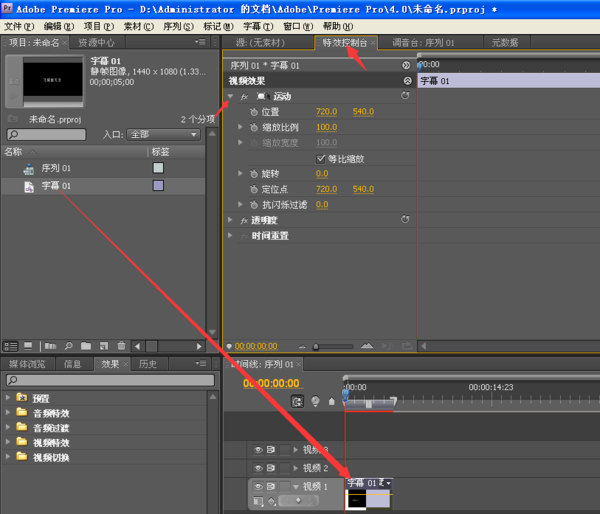600x514 pixels.
Task: Toggle stopwatch animation for 抗闪烁过滤
Action: point(254,205)
